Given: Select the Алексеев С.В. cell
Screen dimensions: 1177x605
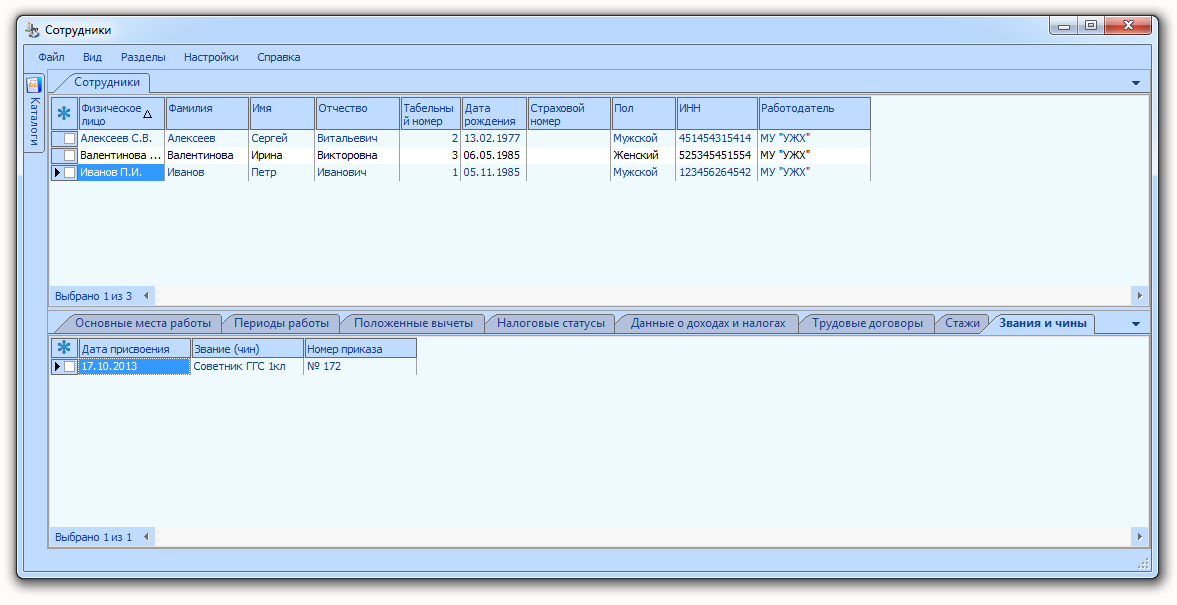Looking at the screenshot, I should [x=122, y=138].
